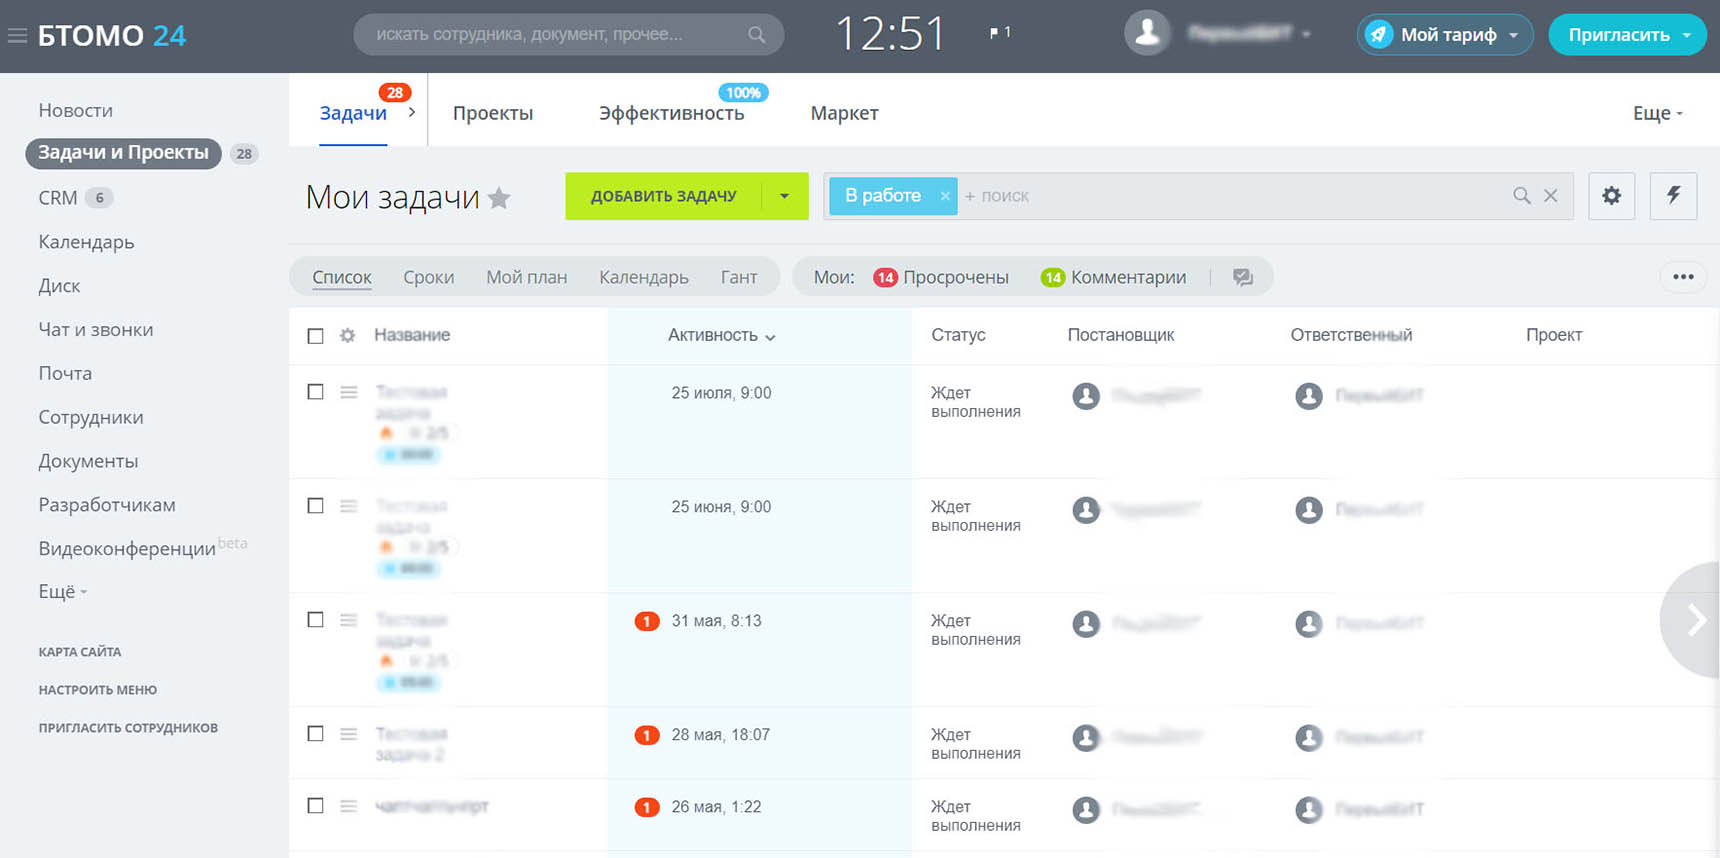Remove the В работе filter tag
The width and height of the screenshot is (1720, 858).
coord(945,196)
